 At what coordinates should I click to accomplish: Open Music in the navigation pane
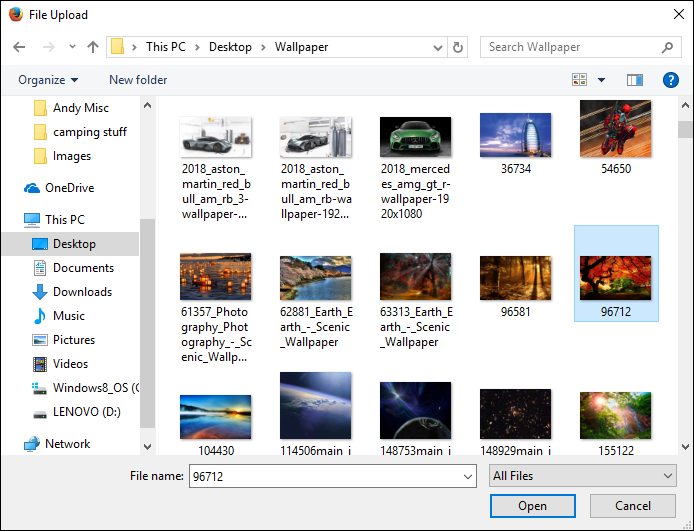58,316
